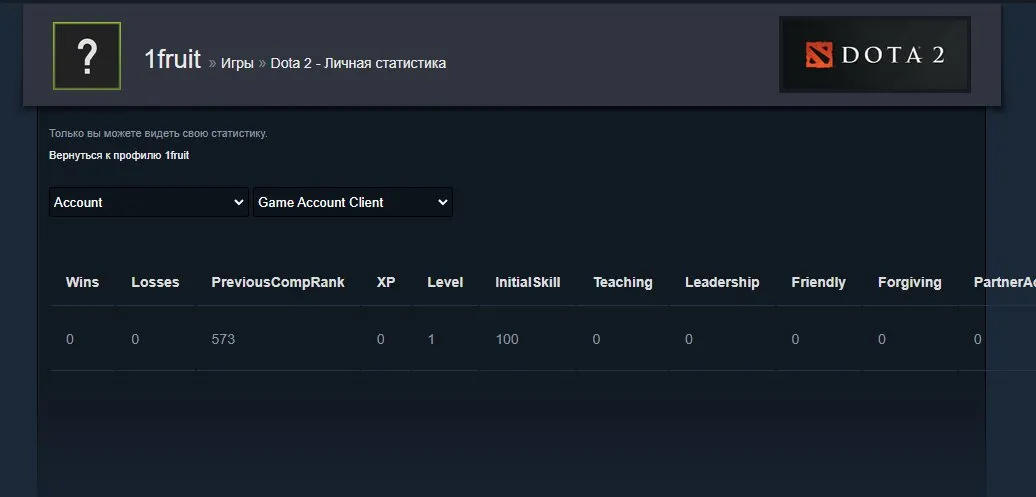Click the Game Account Client chevron arrow
1036x497 pixels.
click(x=443, y=203)
